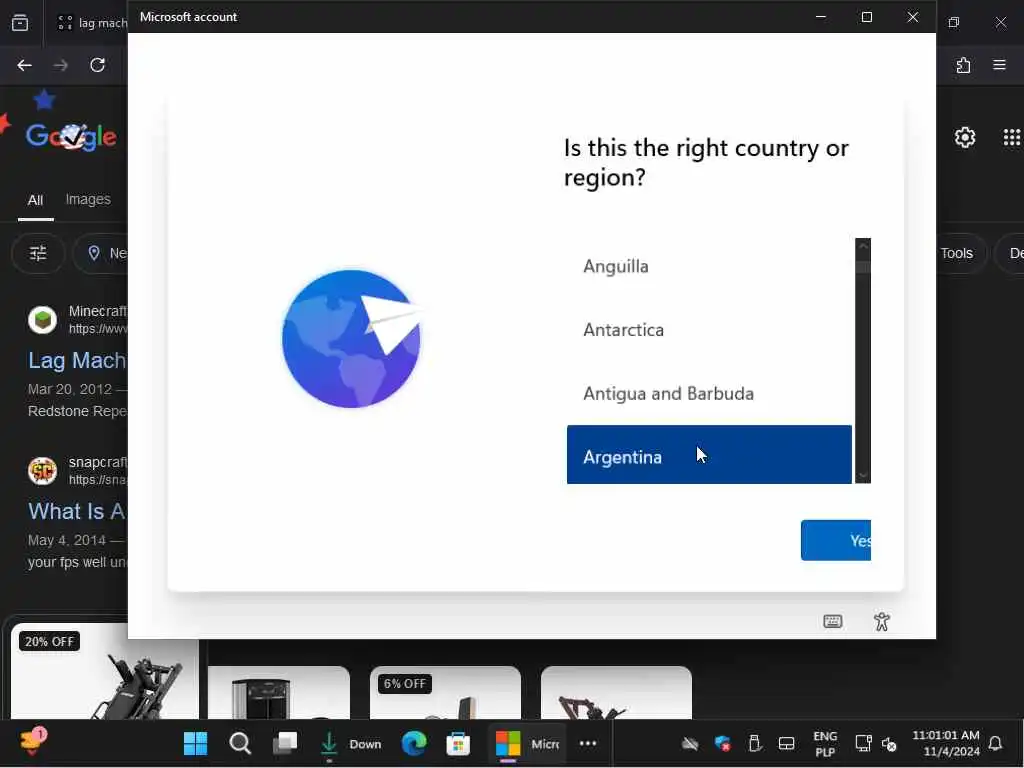1024x768 pixels.
Task: Click the USB device tray icon
Action: [754, 743]
